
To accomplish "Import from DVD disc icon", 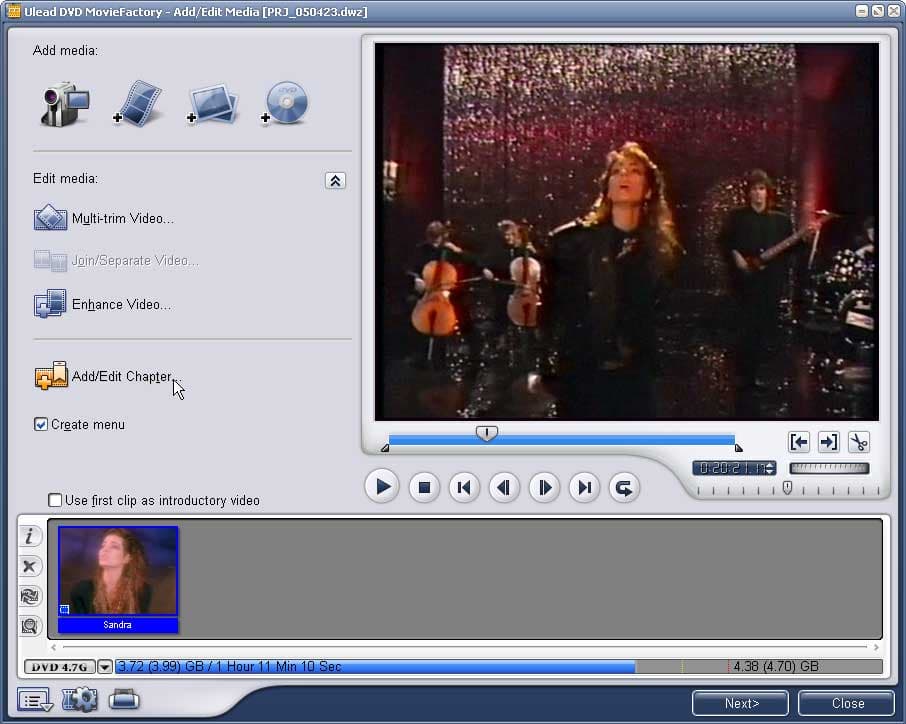I will coord(285,103).
